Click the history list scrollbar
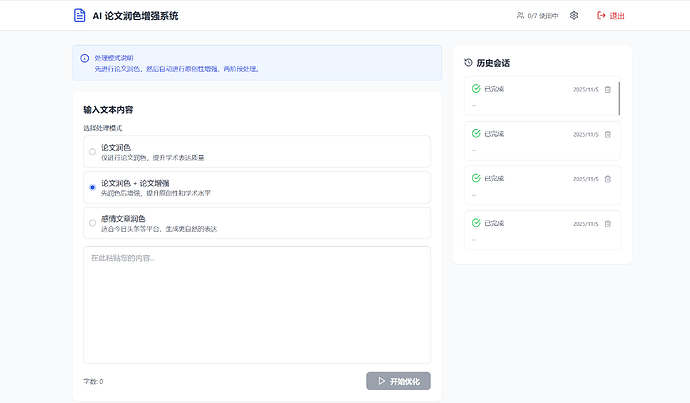 click(x=619, y=98)
